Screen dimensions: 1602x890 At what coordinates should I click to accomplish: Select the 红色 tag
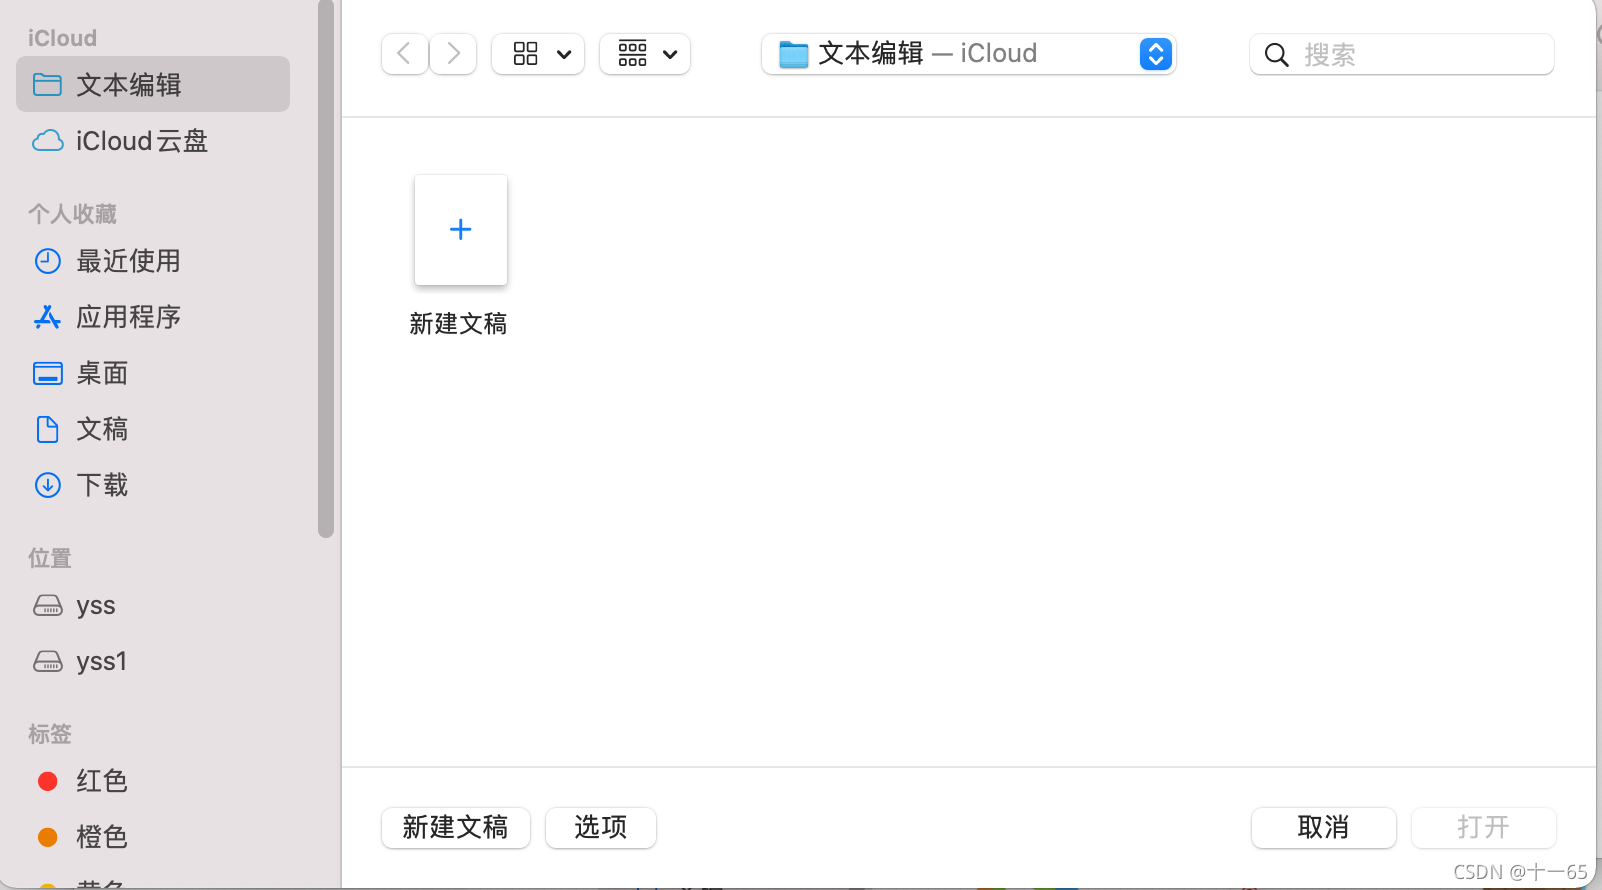coord(153,781)
